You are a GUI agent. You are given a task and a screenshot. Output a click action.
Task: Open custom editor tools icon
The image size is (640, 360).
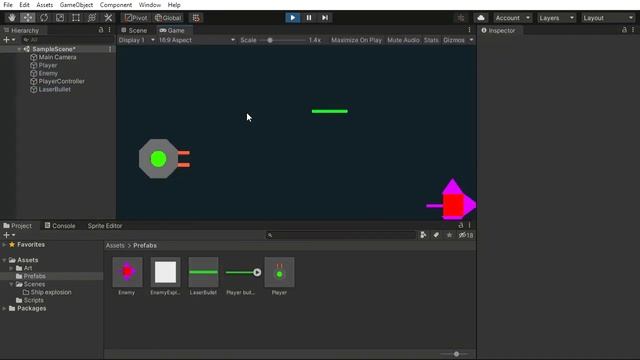click(108, 18)
